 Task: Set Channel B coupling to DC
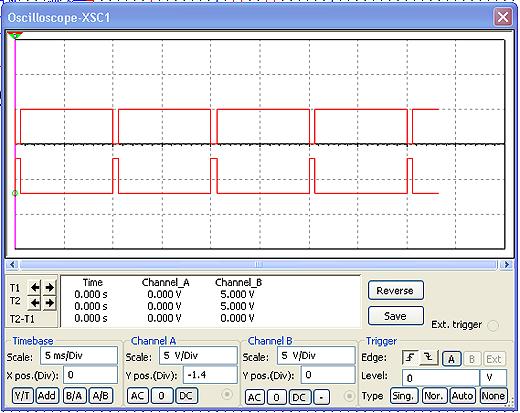coord(299,397)
